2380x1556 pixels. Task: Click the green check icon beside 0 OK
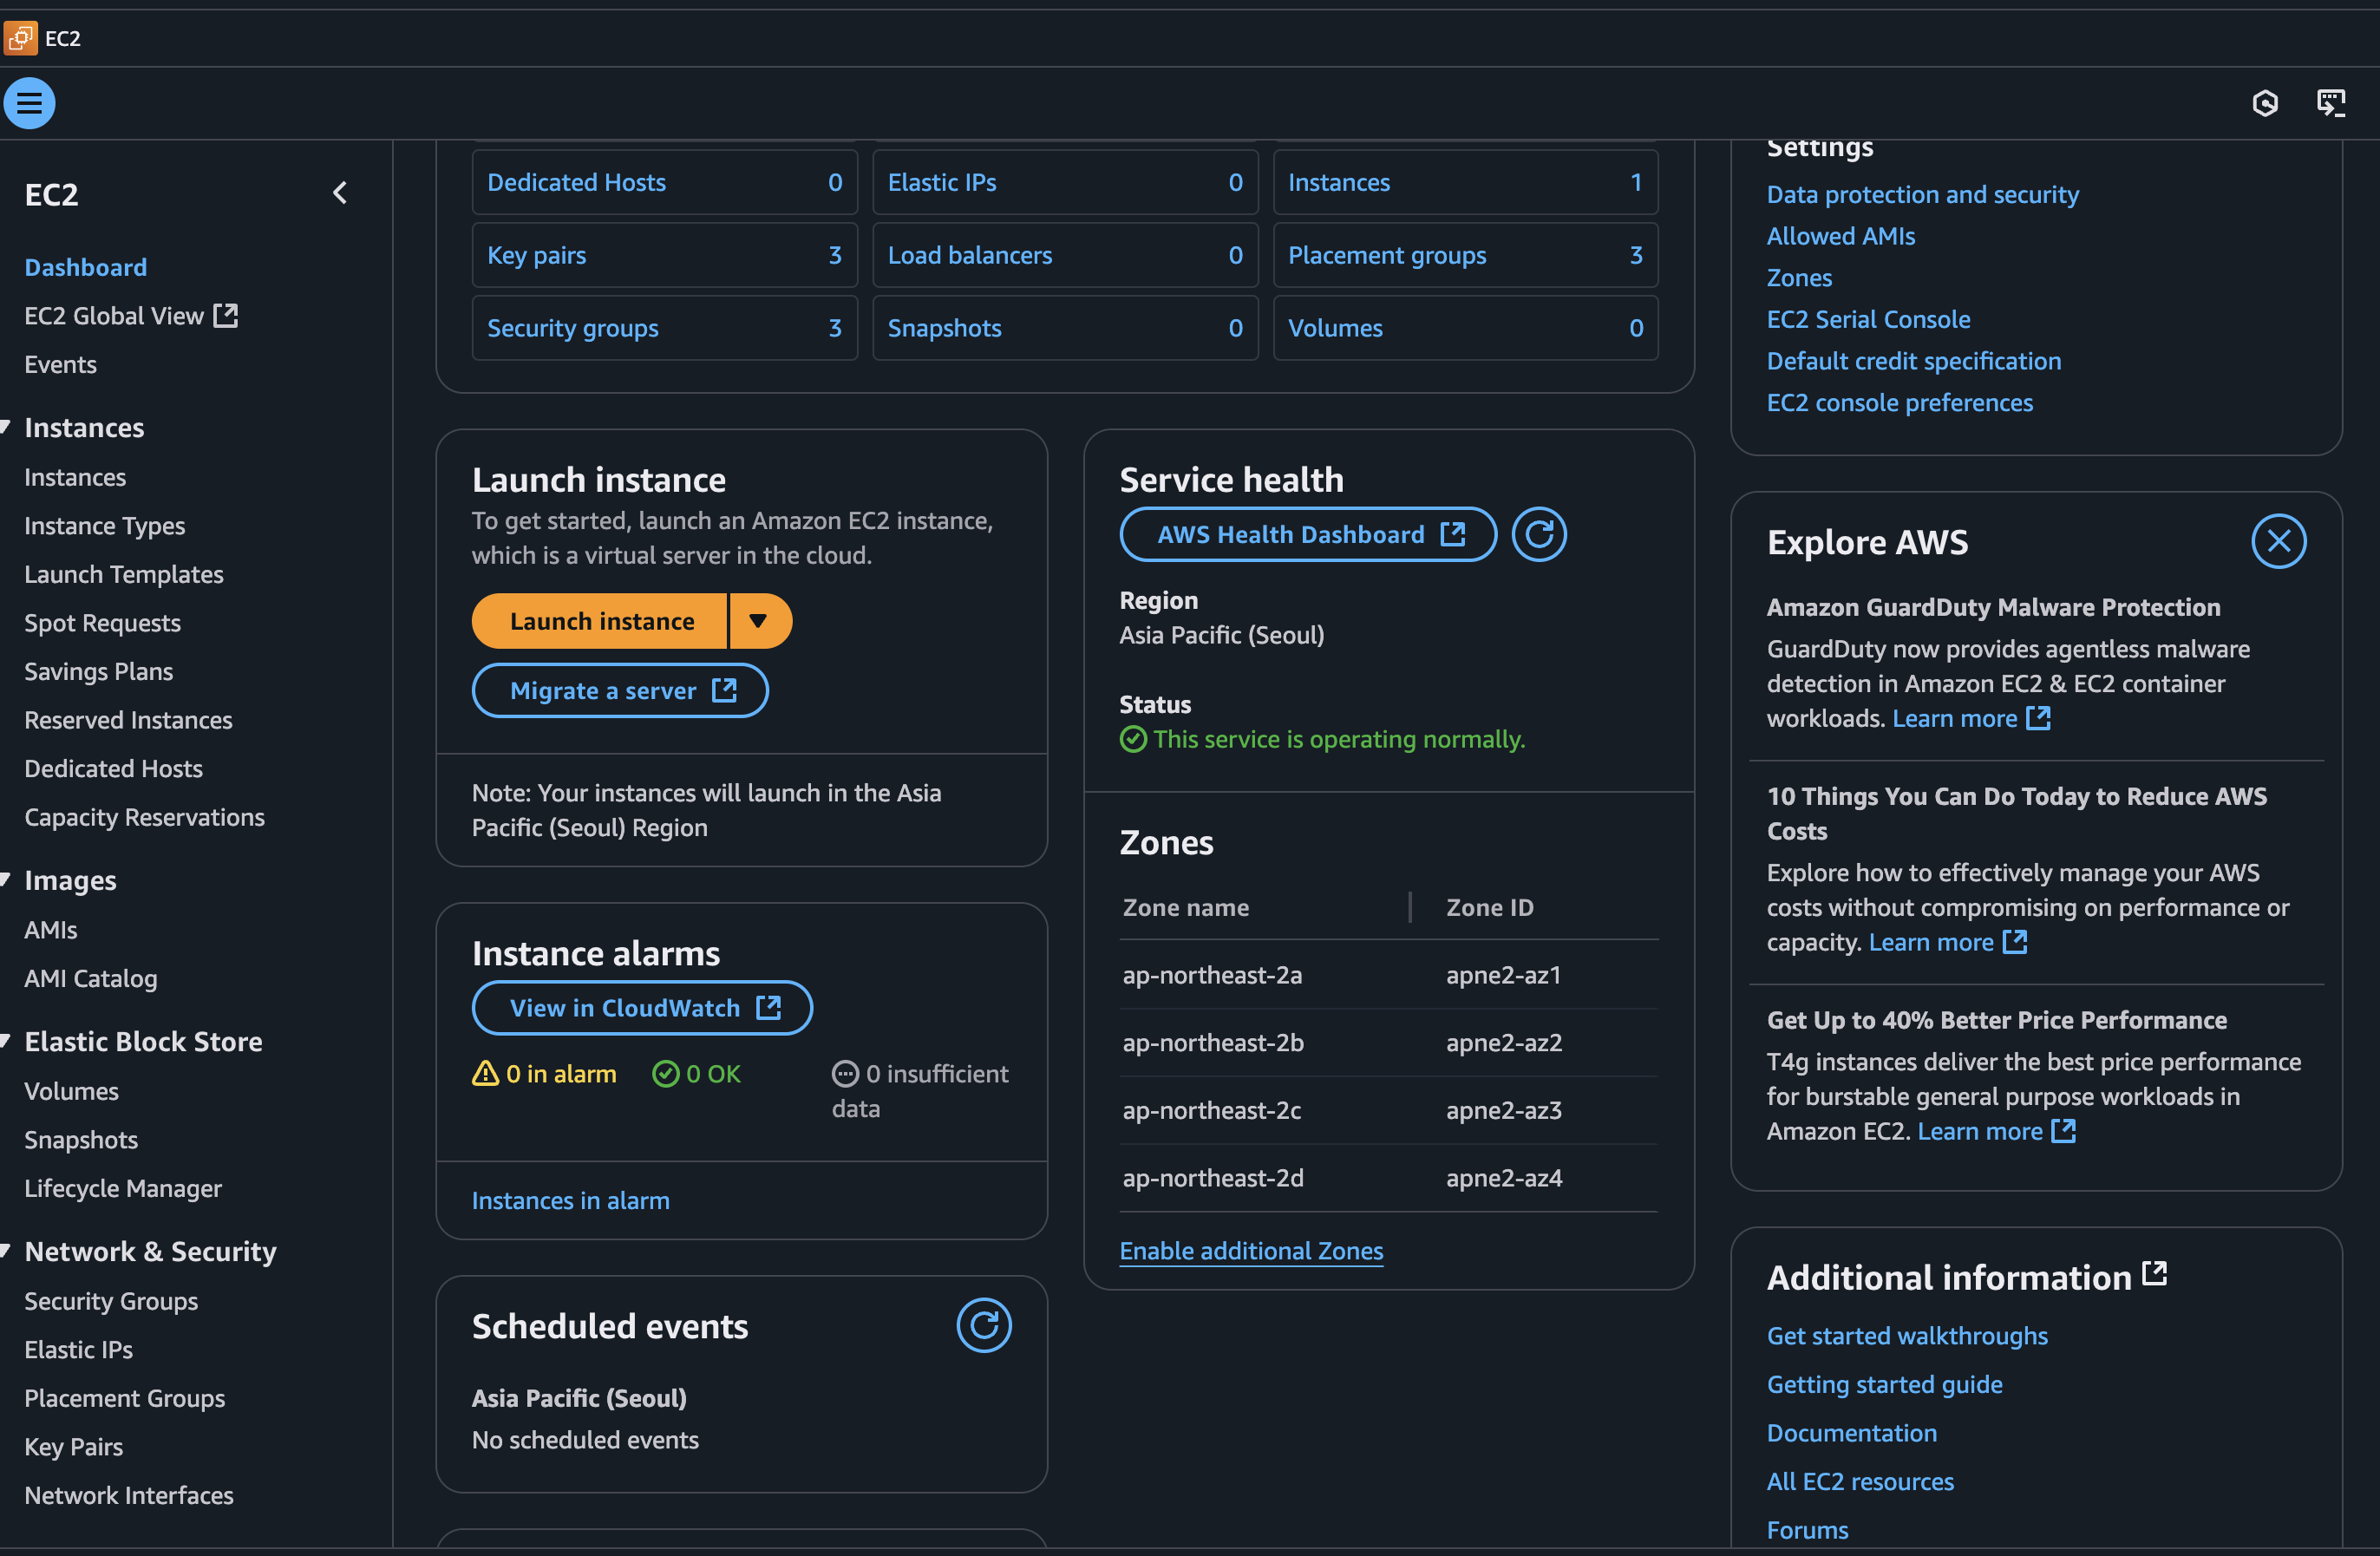665,1073
